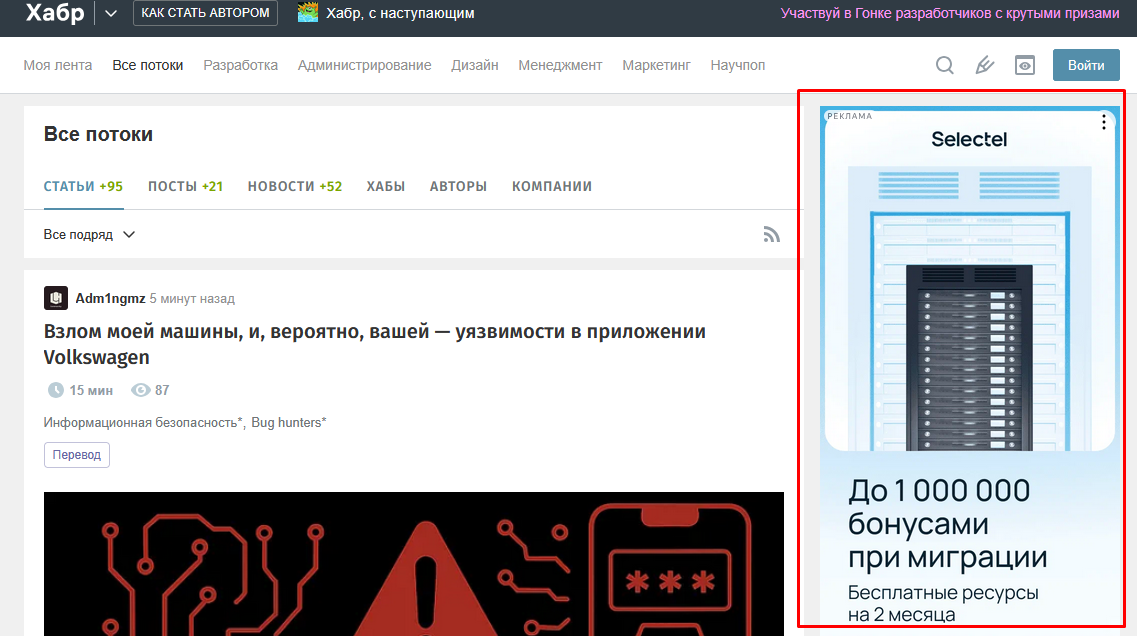This screenshot has height=636, width=1137.
Task: Open the Разработка flow
Action: coord(240,65)
